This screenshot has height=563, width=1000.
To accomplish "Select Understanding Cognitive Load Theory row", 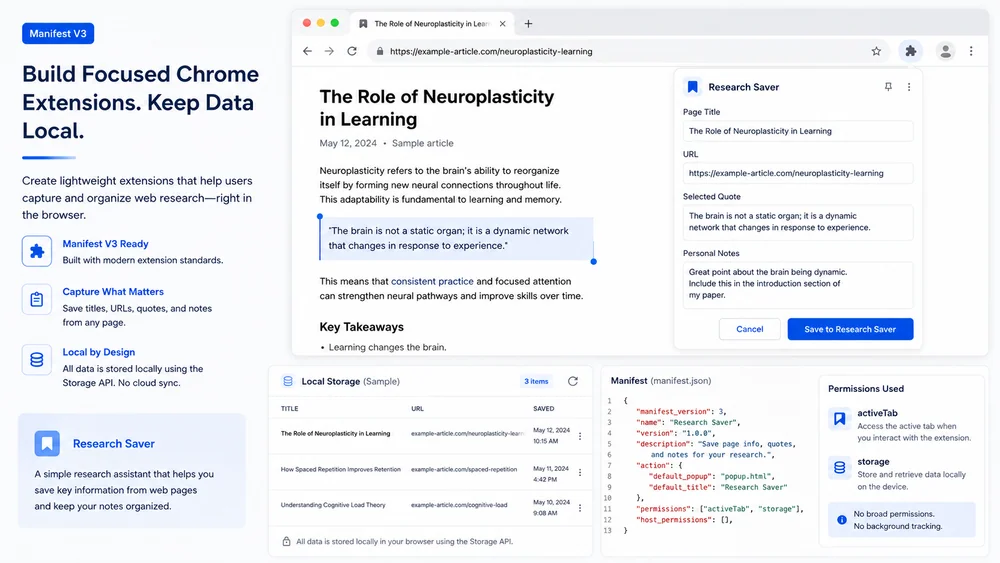I will 432,508.
